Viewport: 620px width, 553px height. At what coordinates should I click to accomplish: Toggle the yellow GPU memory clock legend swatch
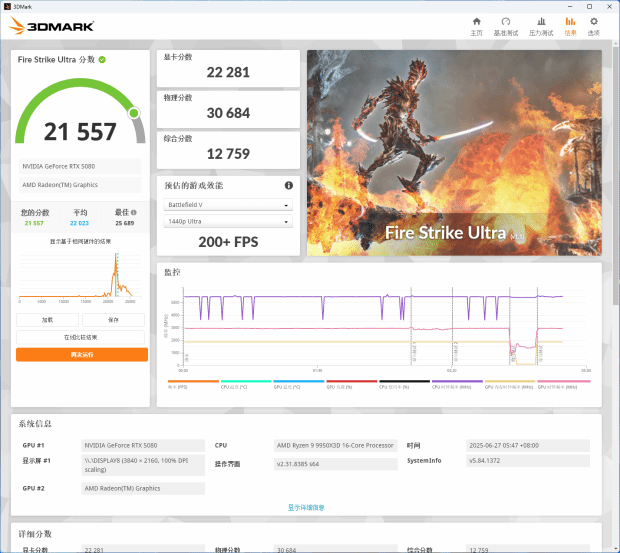click(510, 381)
